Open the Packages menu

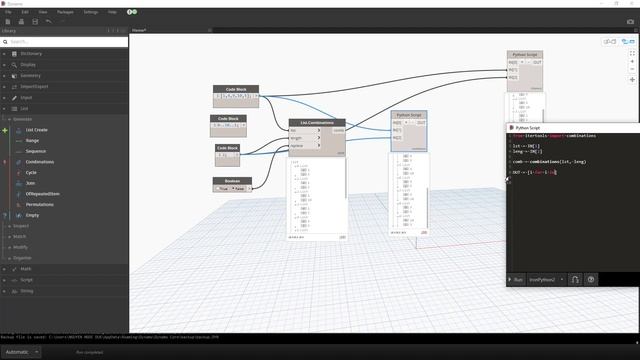point(65,12)
